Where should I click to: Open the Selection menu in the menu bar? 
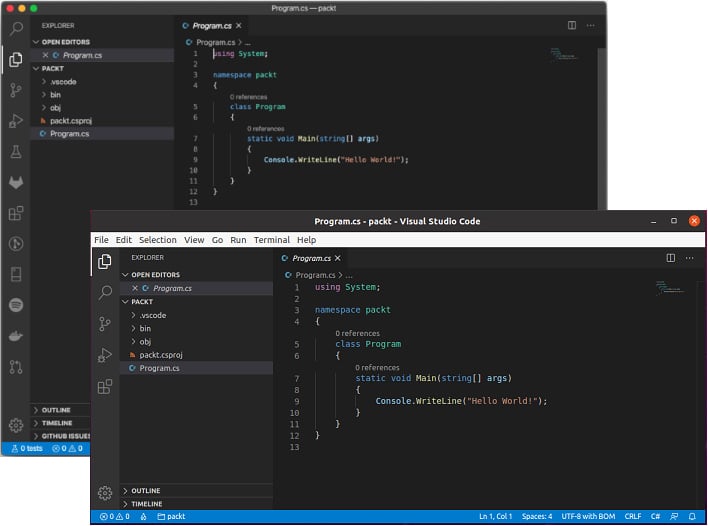click(157, 240)
